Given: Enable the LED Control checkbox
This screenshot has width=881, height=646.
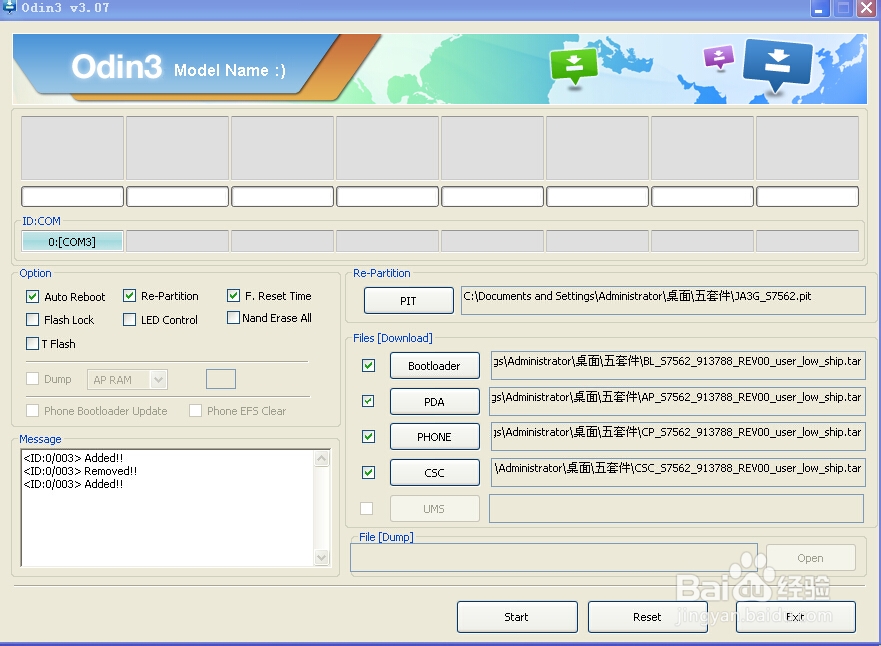Looking at the screenshot, I should click(x=129, y=320).
